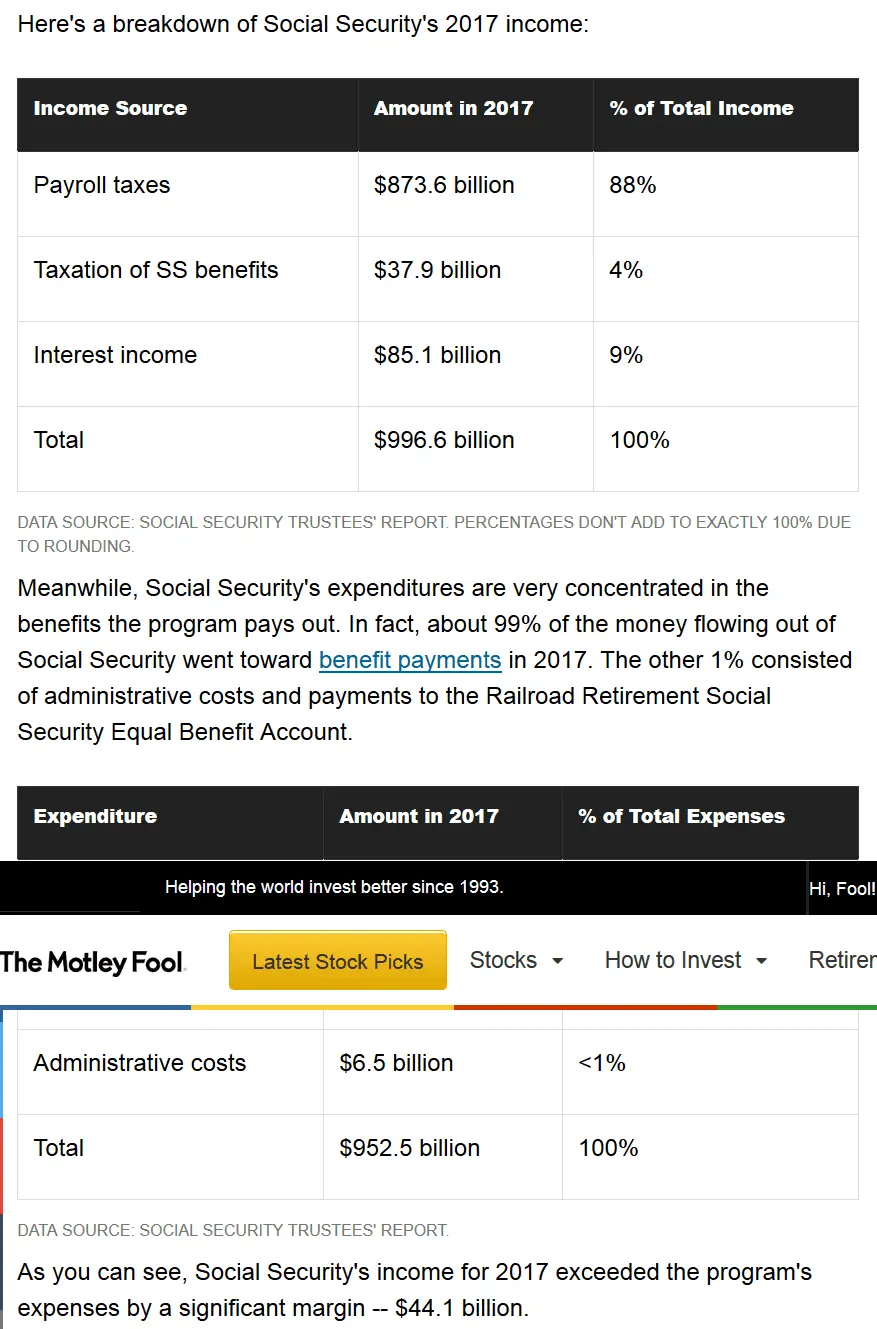Click the Interest income row label
The width and height of the screenshot is (877, 1329).
coord(115,355)
